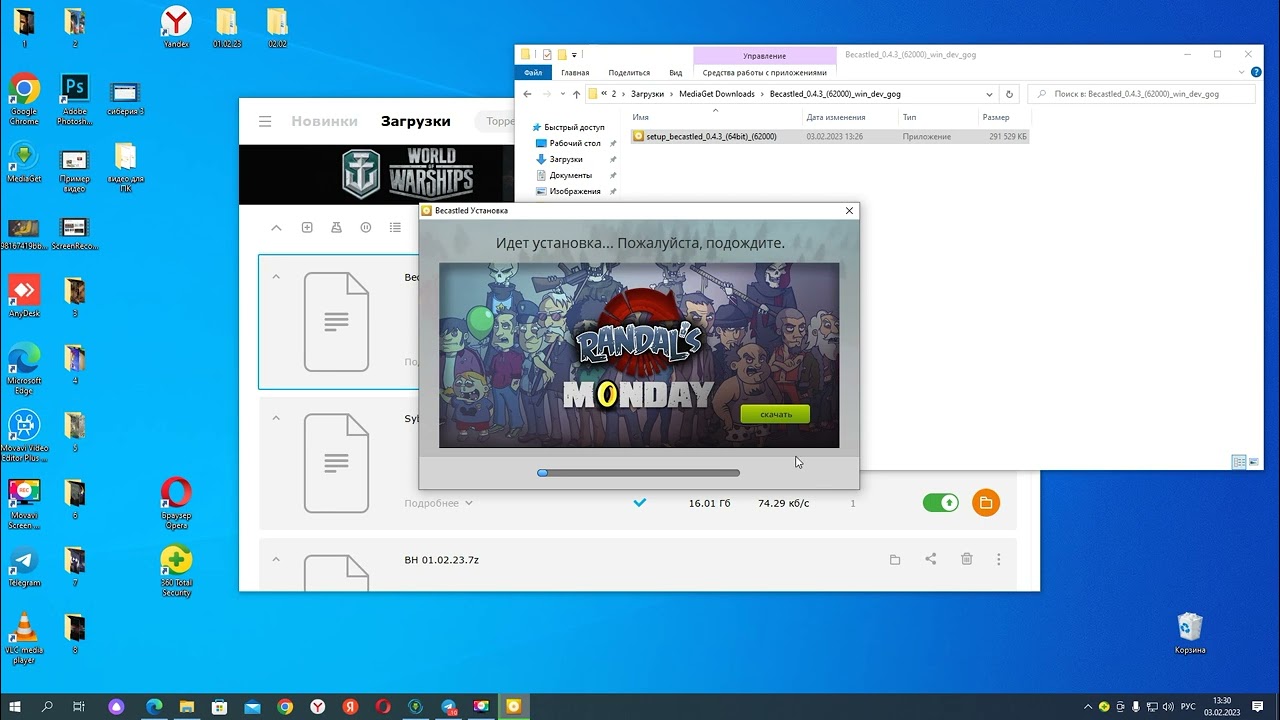
Task: Collapse the BH 01.02.23.7z download card
Action: 277,559
